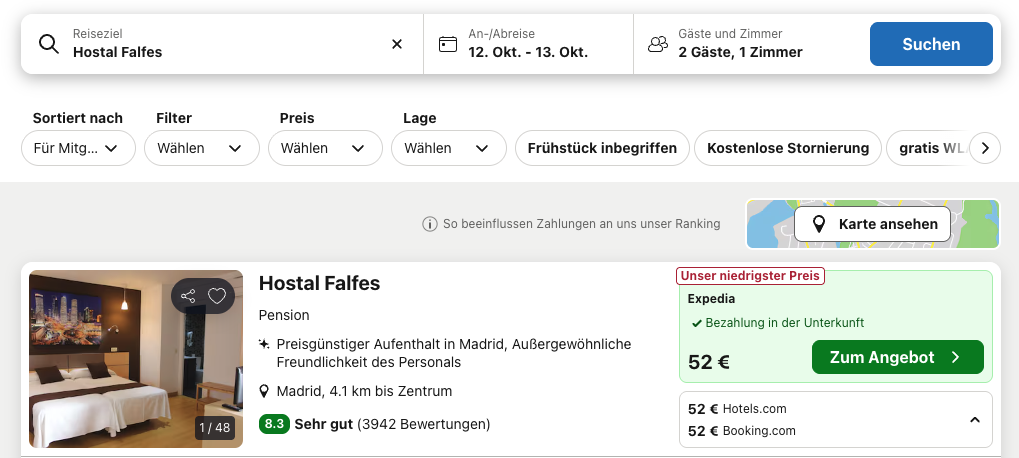Open the Preis Wählen dropdown
Viewport: 1019px width, 458px height.
tap(325, 148)
